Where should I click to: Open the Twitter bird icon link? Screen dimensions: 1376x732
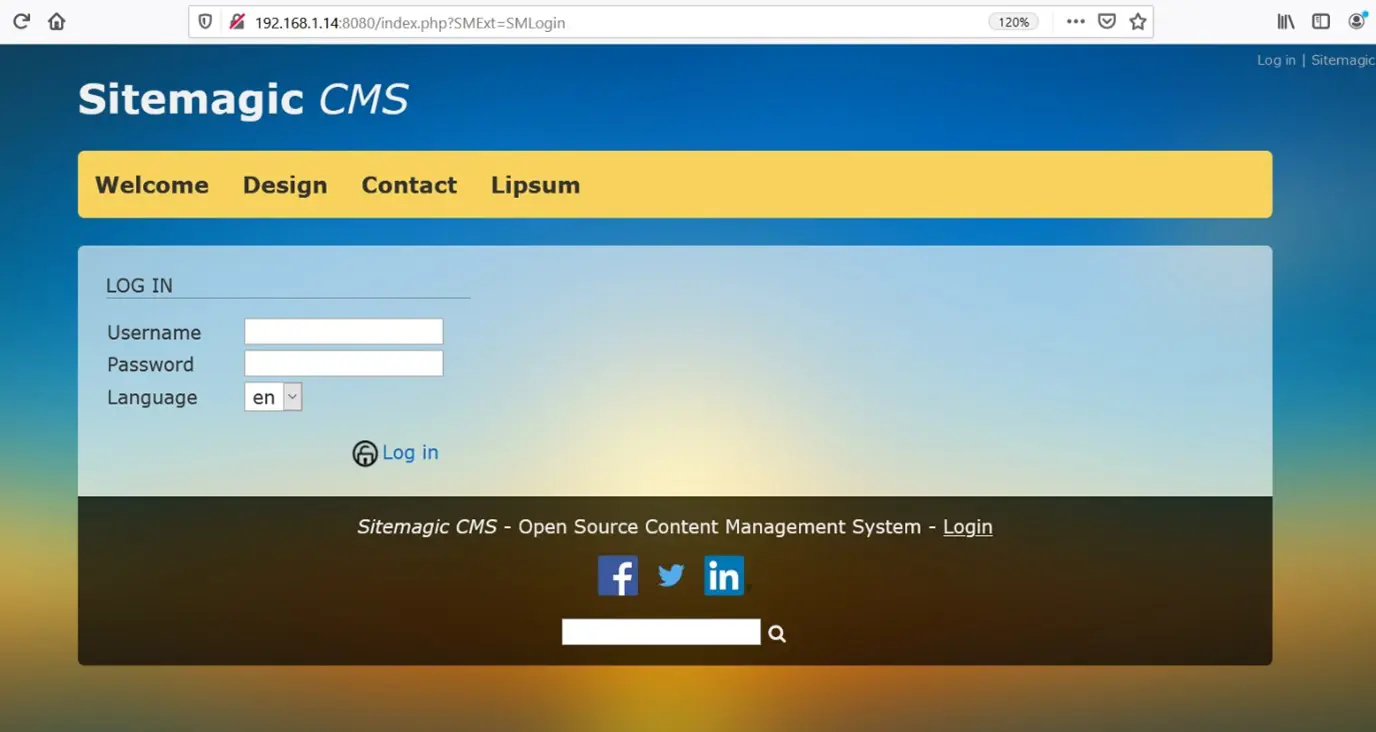point(671,576)
